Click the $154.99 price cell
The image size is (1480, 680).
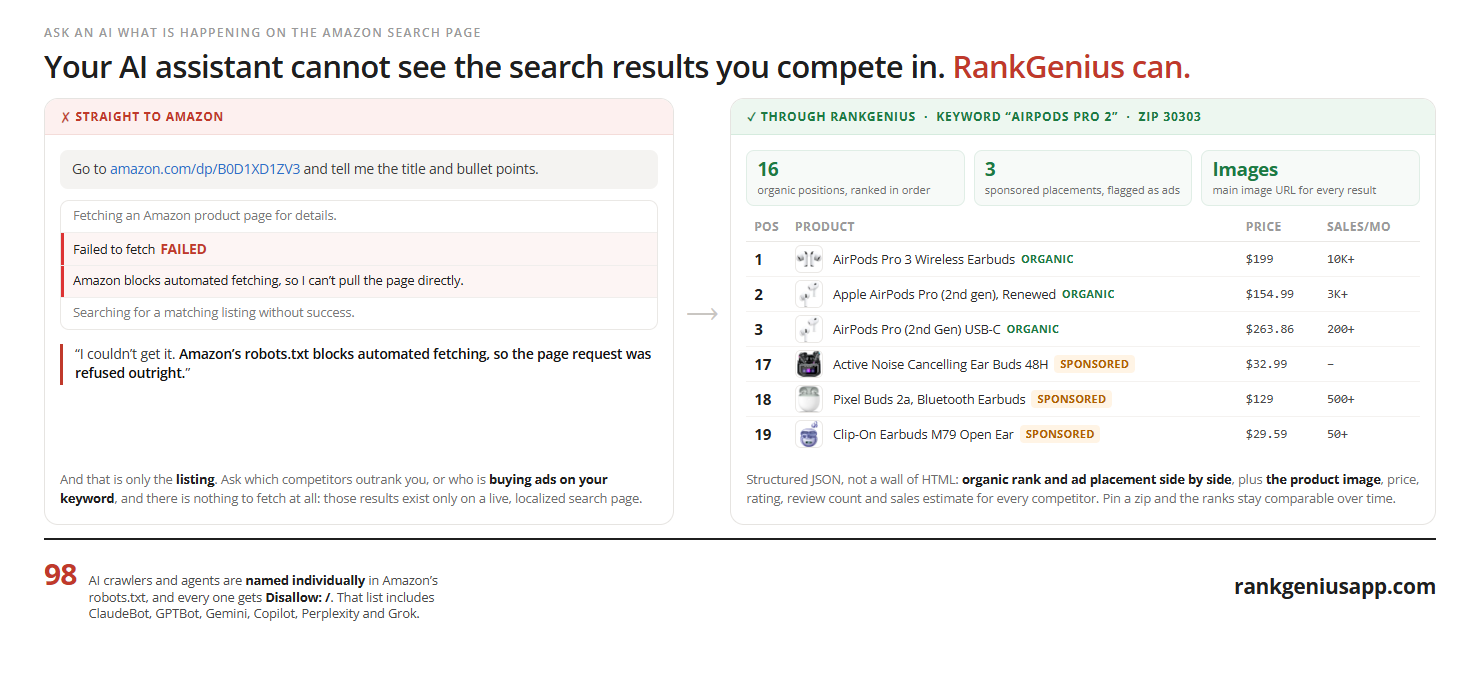[x=1269, y=294]
